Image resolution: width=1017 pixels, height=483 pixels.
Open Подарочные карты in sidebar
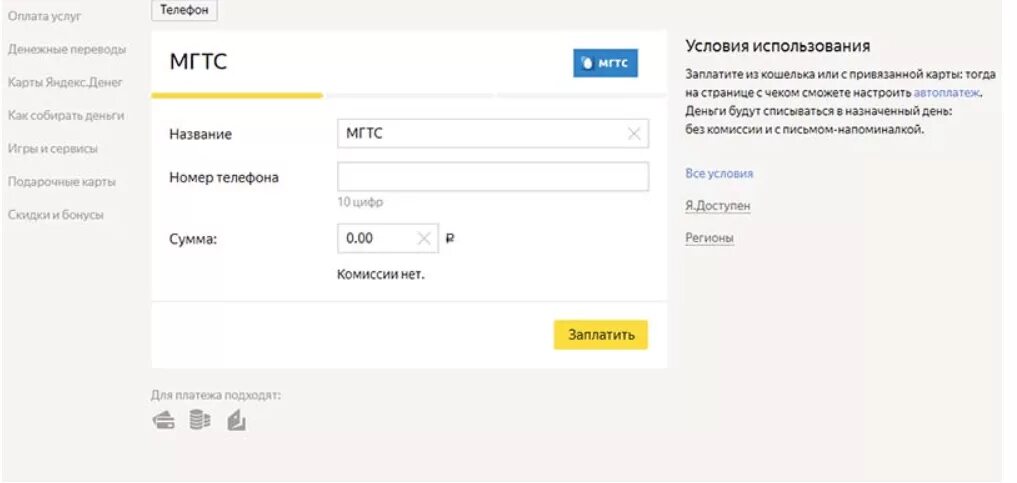click(x=62, y=182)
